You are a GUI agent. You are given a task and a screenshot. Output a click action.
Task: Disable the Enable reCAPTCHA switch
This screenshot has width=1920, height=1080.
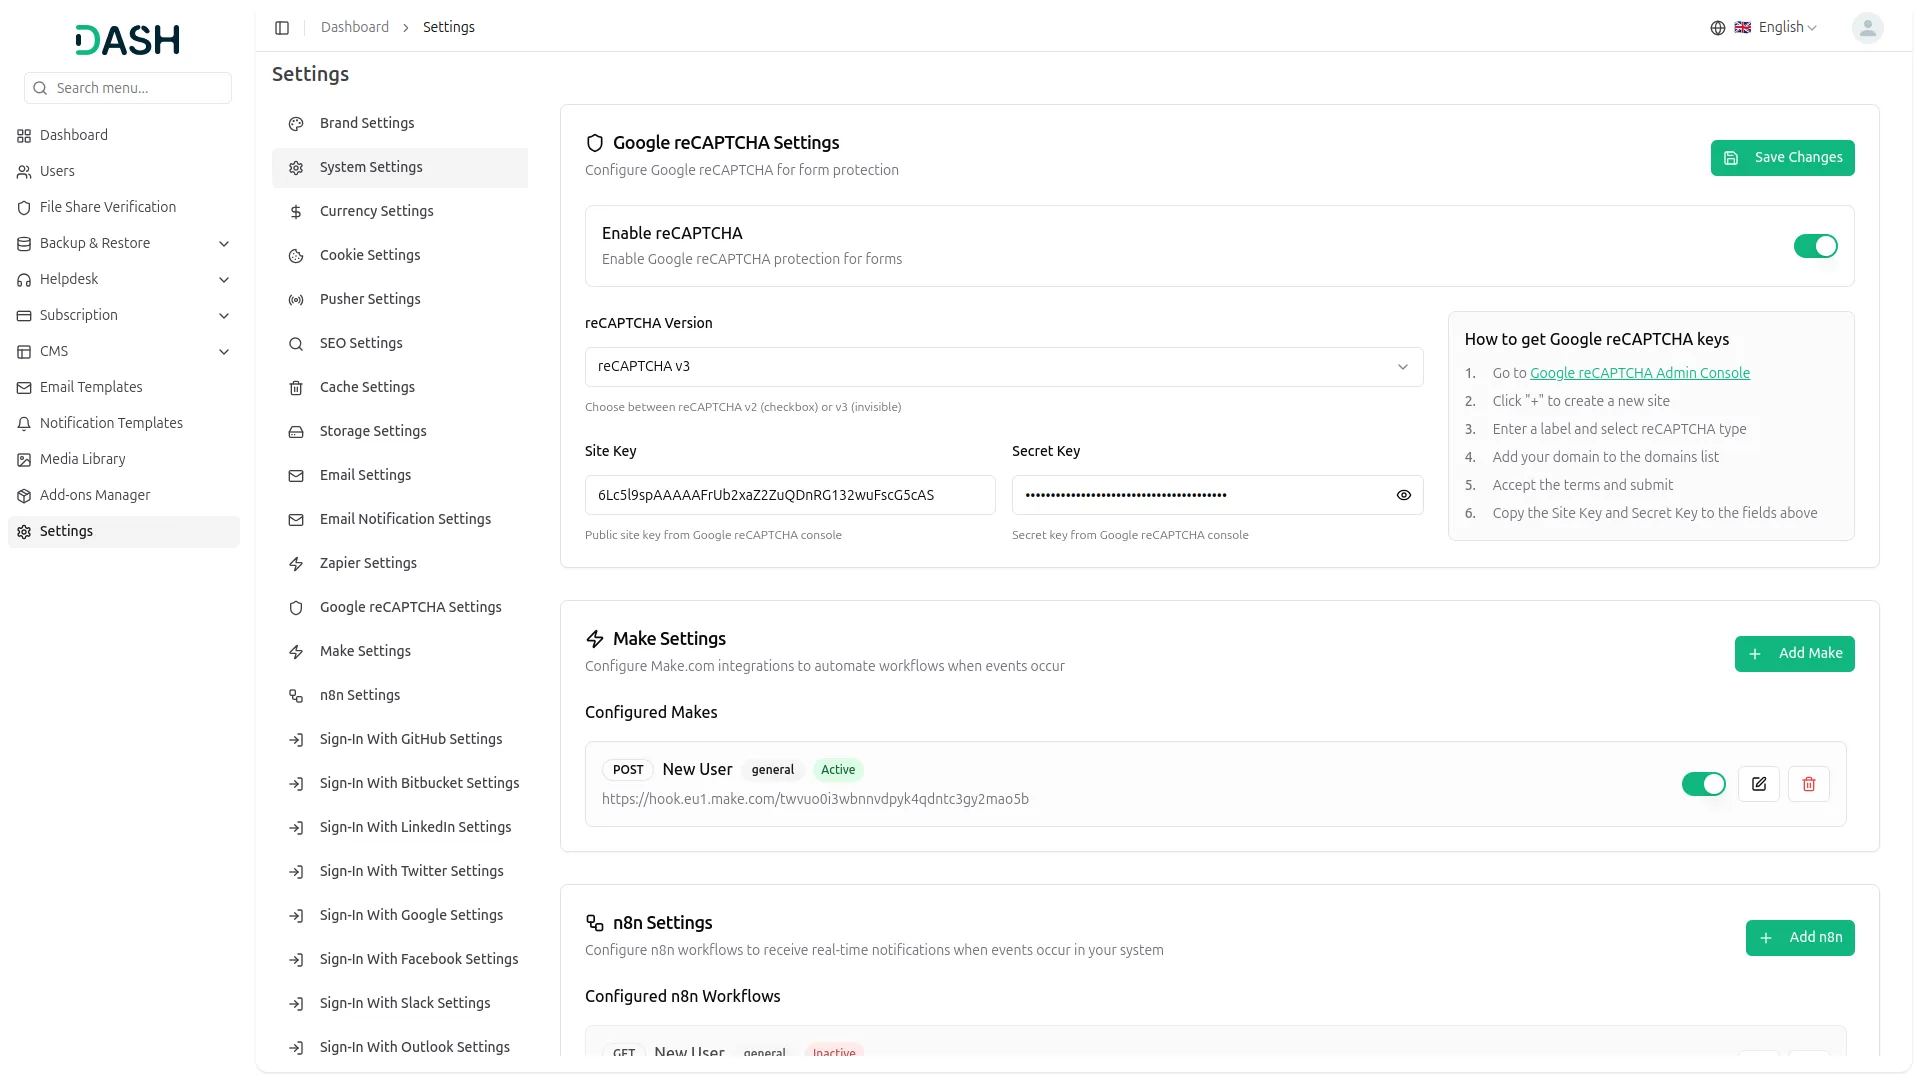point(1814,246)
